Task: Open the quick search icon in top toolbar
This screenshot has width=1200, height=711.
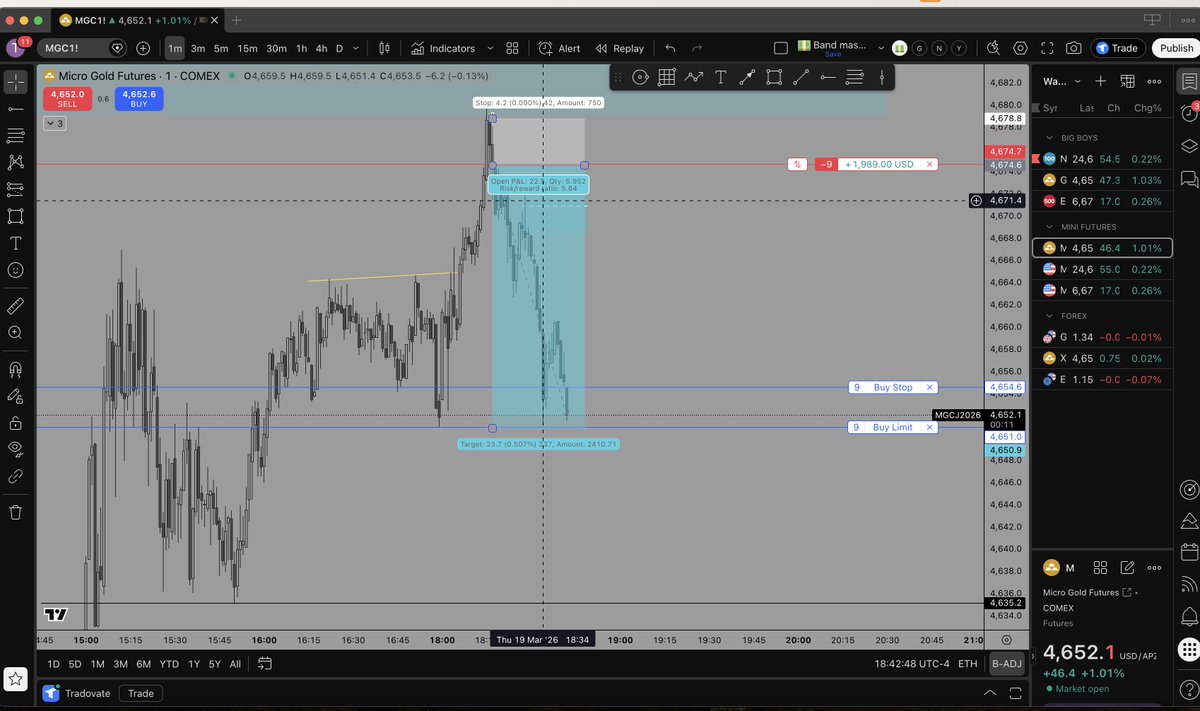Action: click(x=993, y=48)
